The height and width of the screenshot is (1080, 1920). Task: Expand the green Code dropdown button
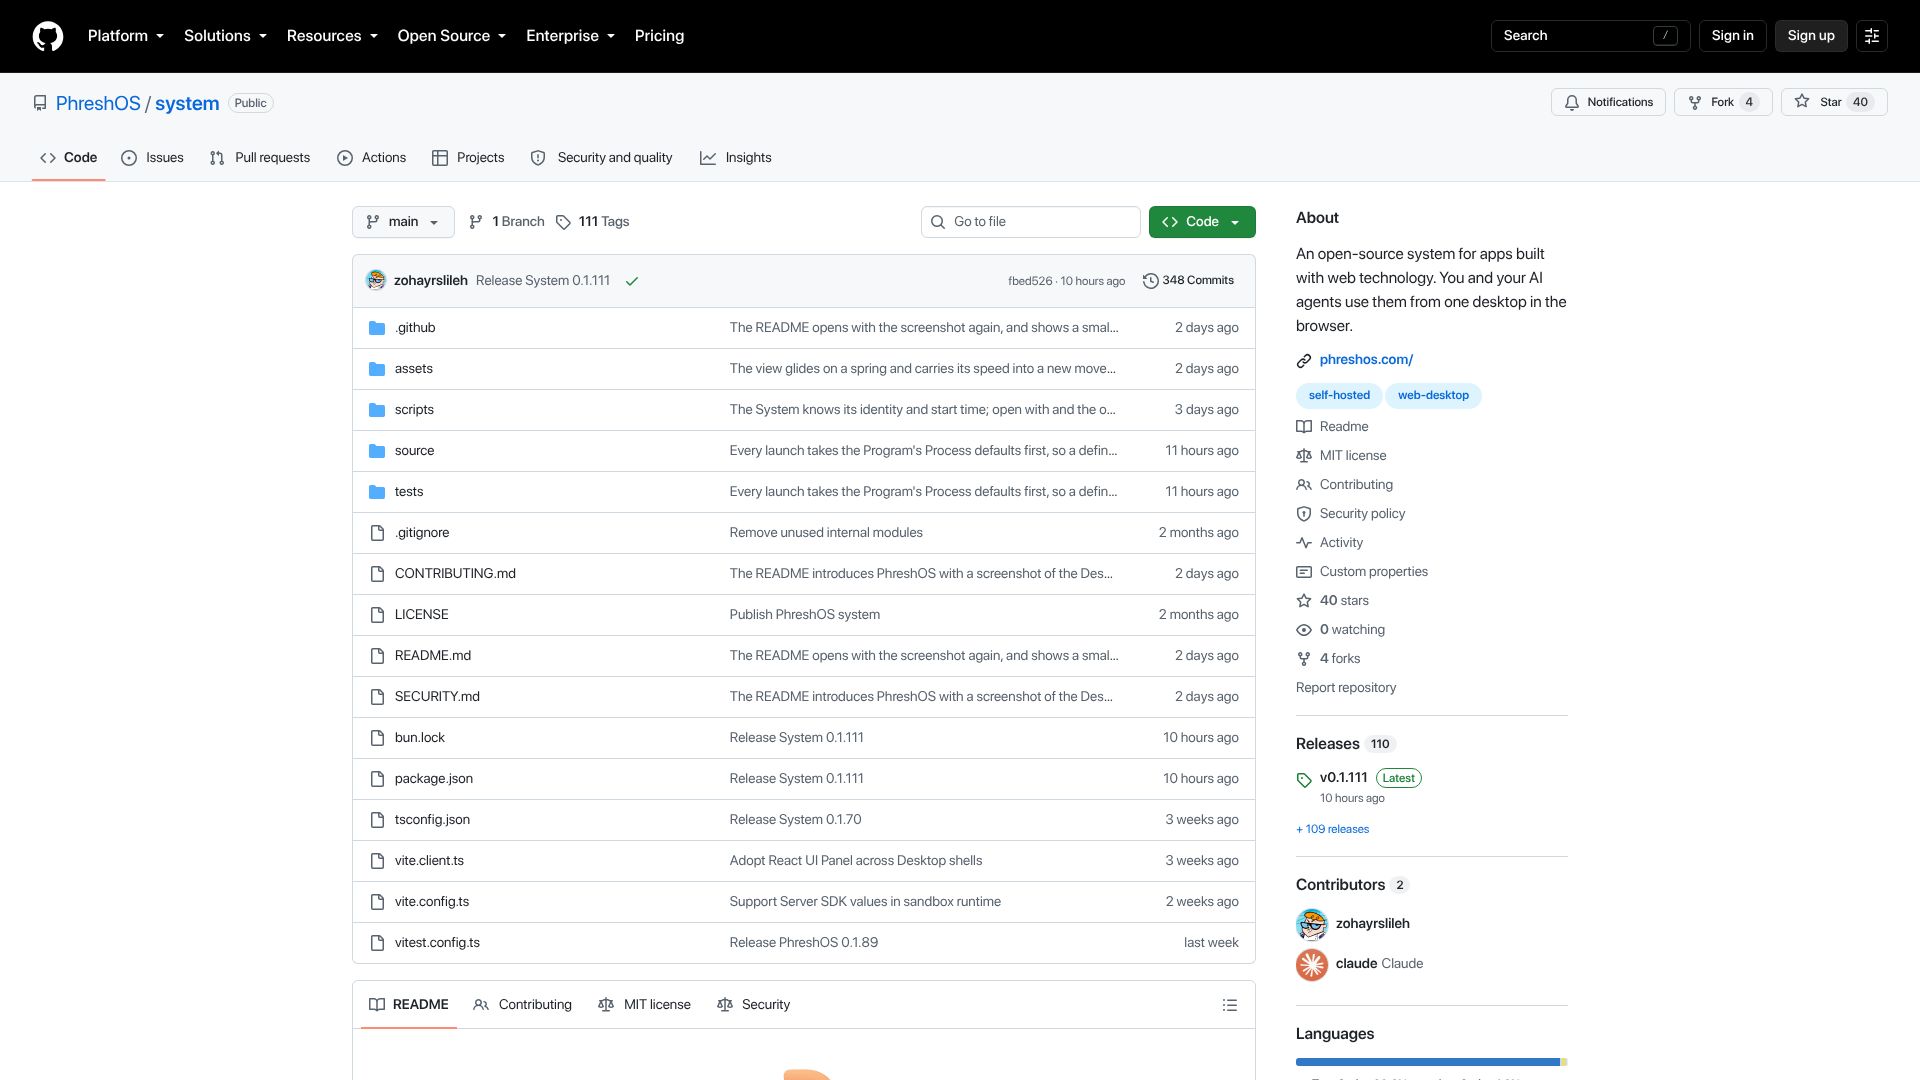point(1202,222)
